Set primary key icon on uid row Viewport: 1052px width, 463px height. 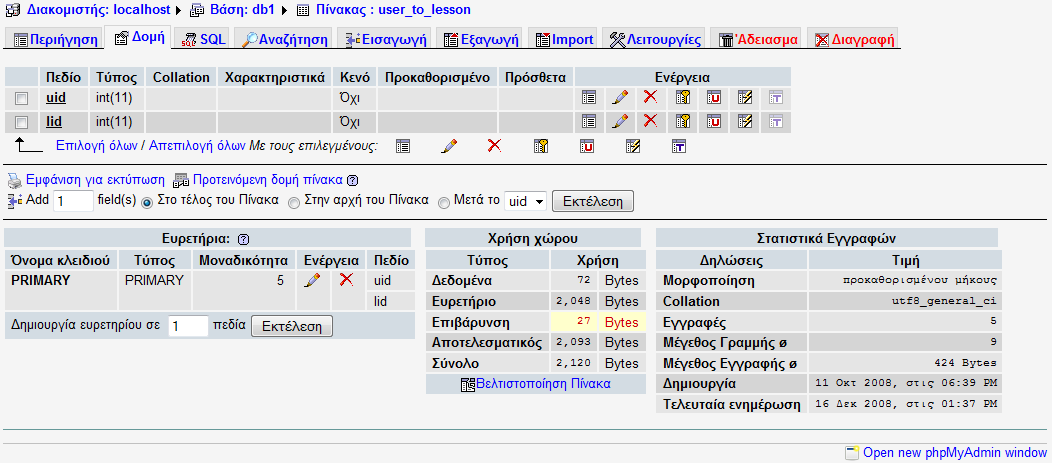click(x=682, y=98)
